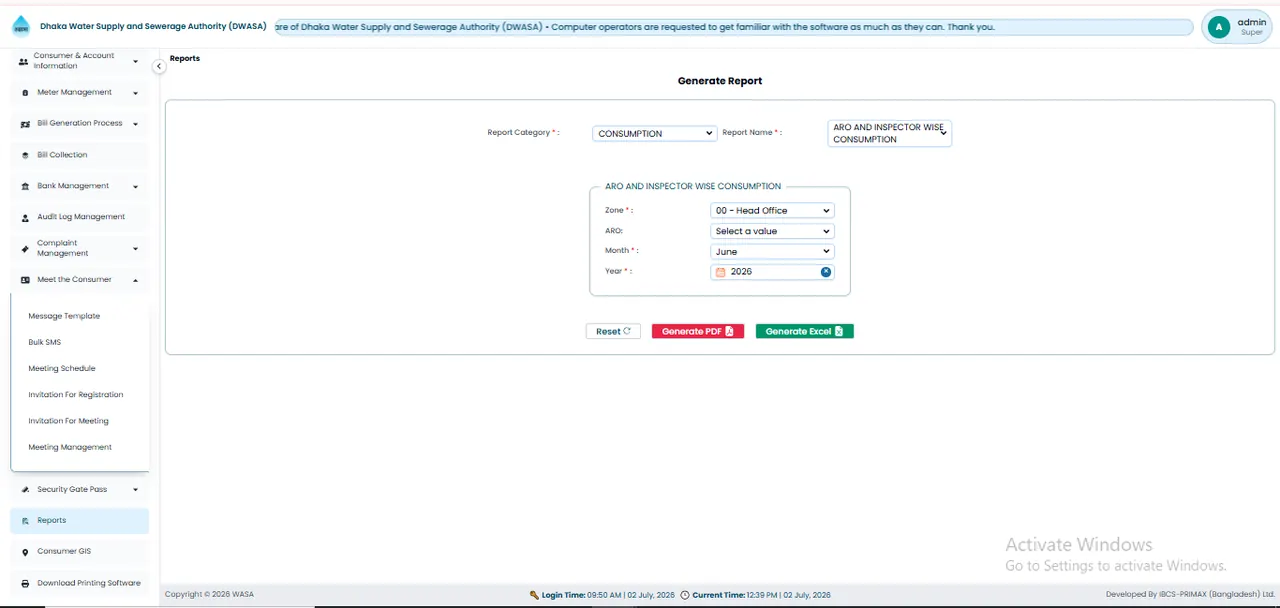Open the Report Name dropdown
Image resolution: width=1280 pixels, height=608 pixels.
click(x=890, y=133)
